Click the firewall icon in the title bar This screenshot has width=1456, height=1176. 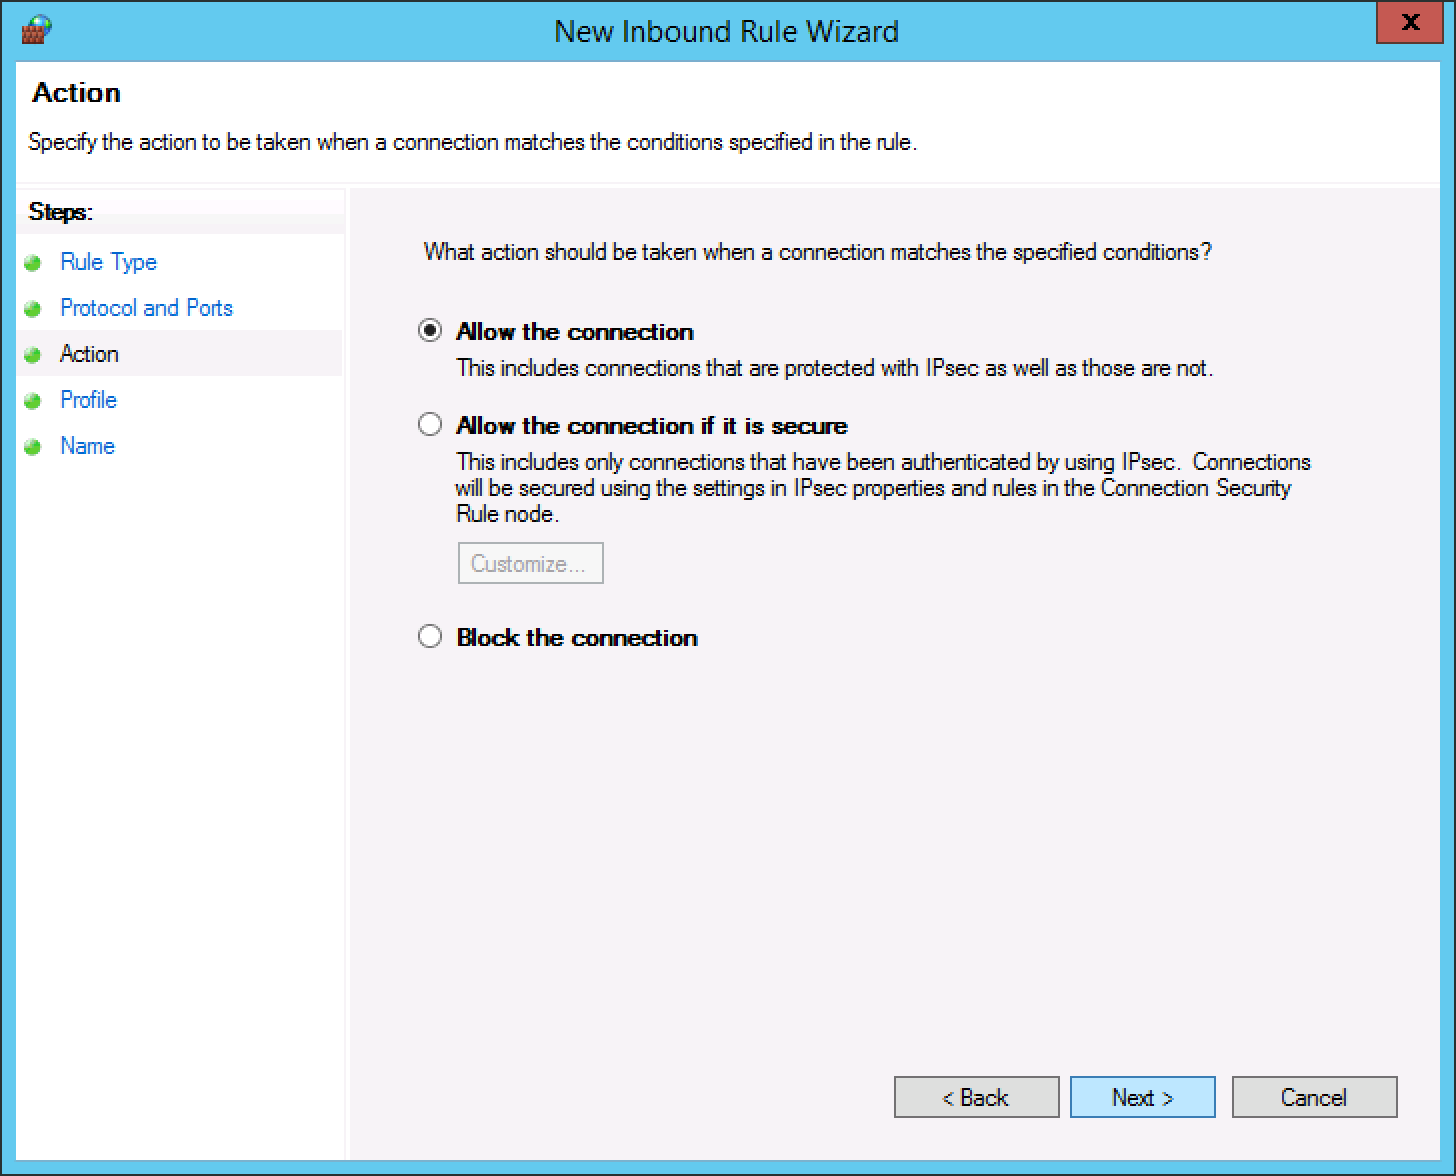click(x=36, y=29)
